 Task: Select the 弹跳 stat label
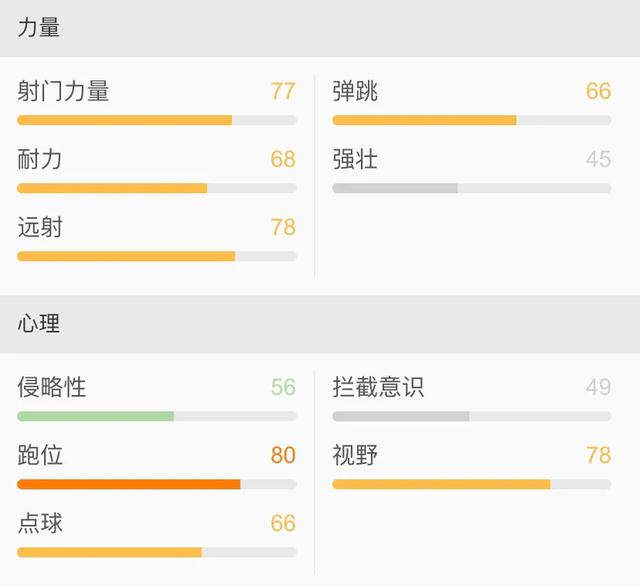355,91
